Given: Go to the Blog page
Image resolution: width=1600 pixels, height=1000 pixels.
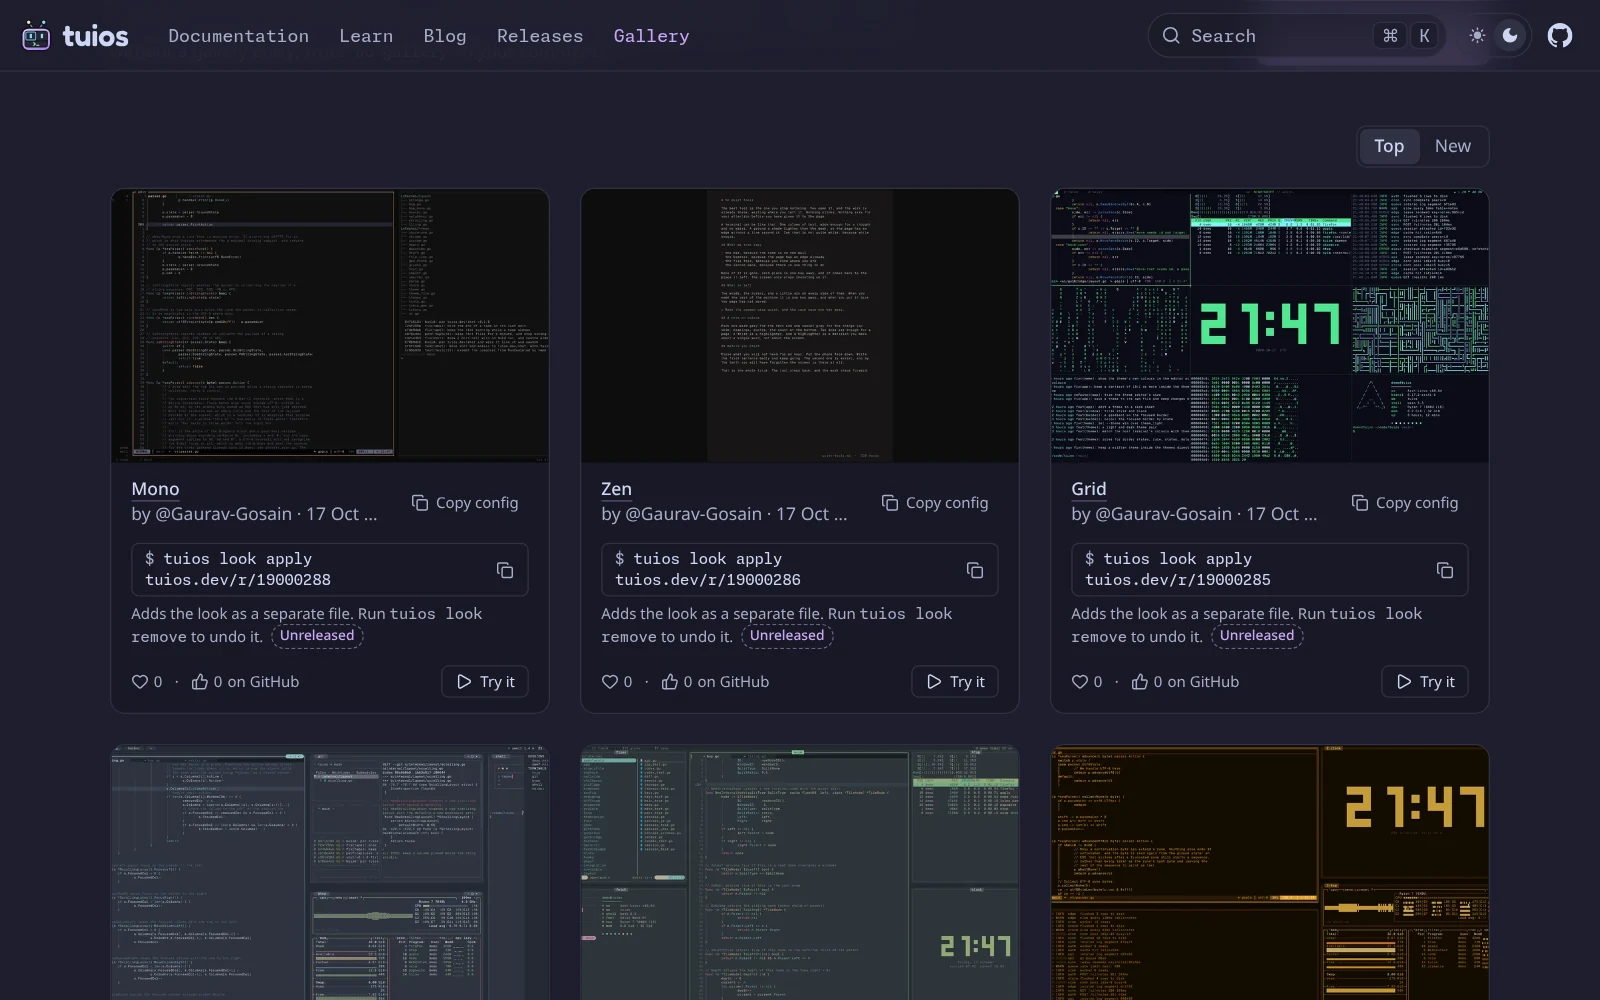Looking at the screenshot, I should click(445, 36).
